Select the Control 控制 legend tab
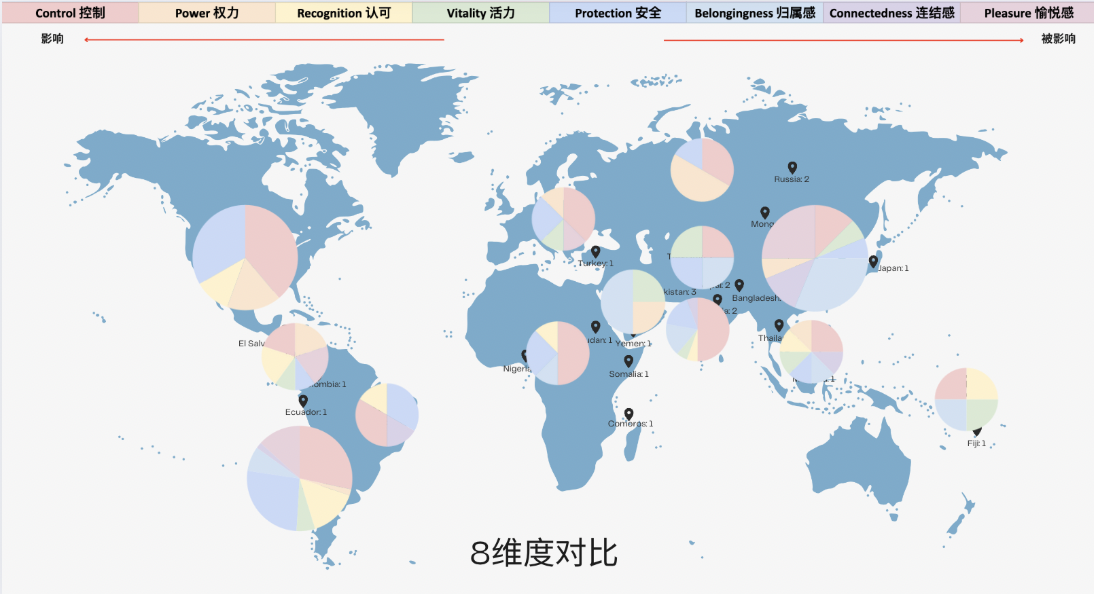The image size is (1094, 594). click(x=70, y=13)
